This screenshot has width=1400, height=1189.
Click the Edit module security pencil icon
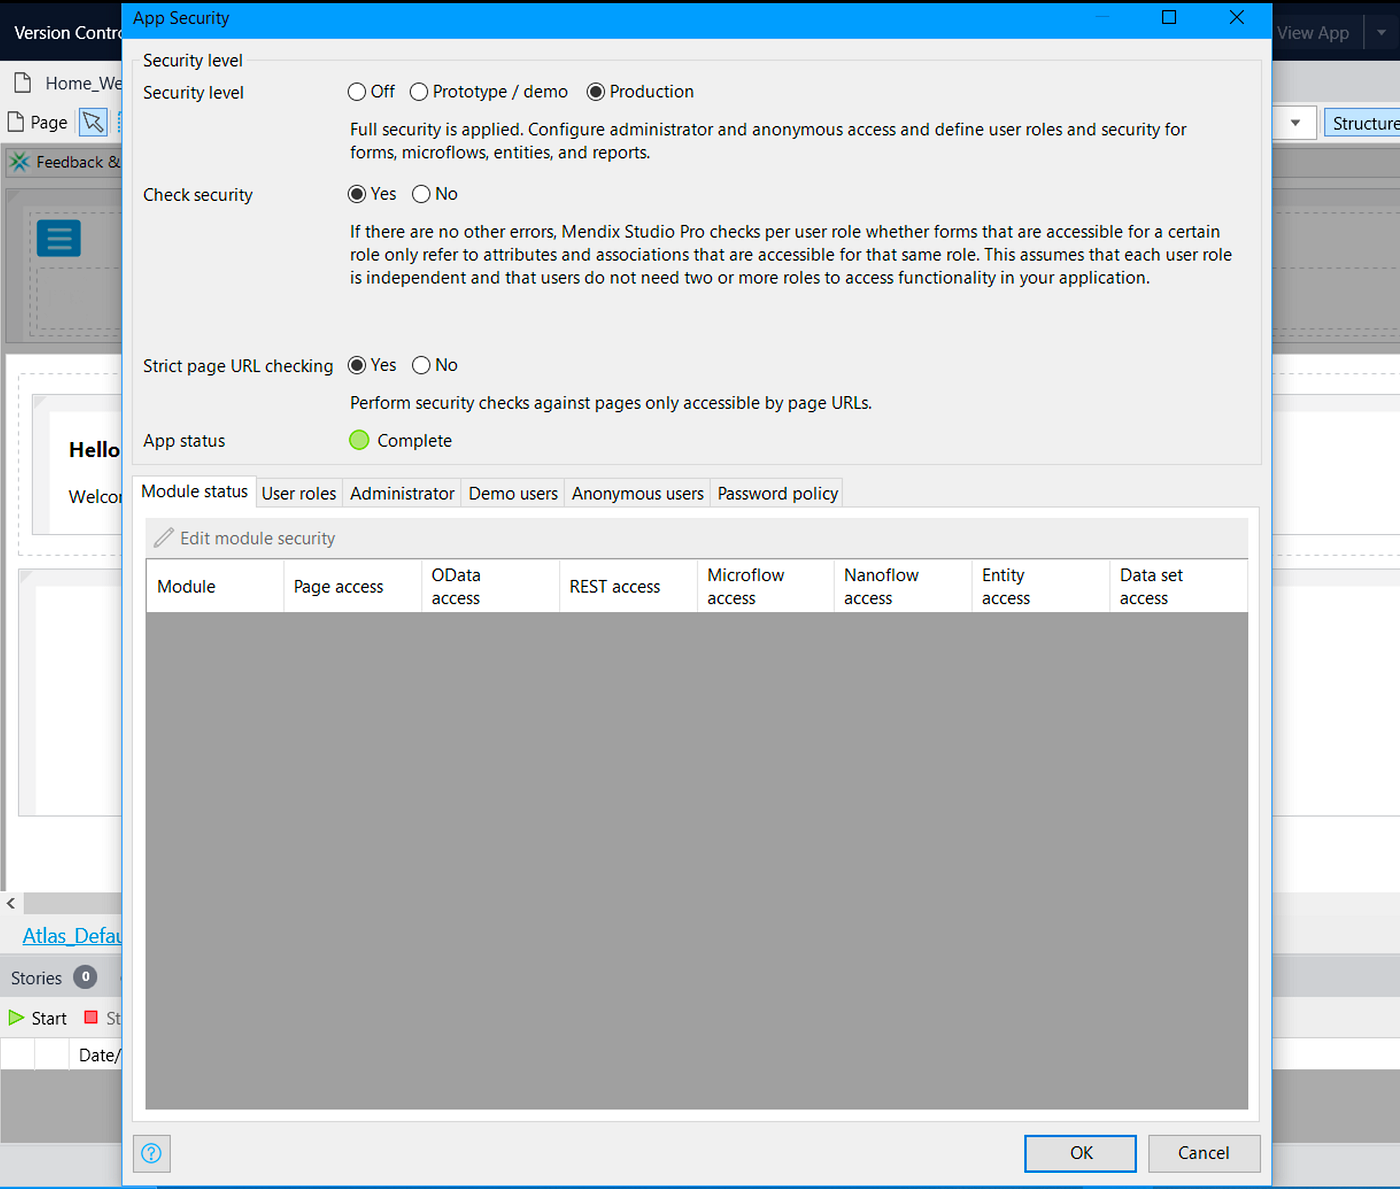(163, 537)
